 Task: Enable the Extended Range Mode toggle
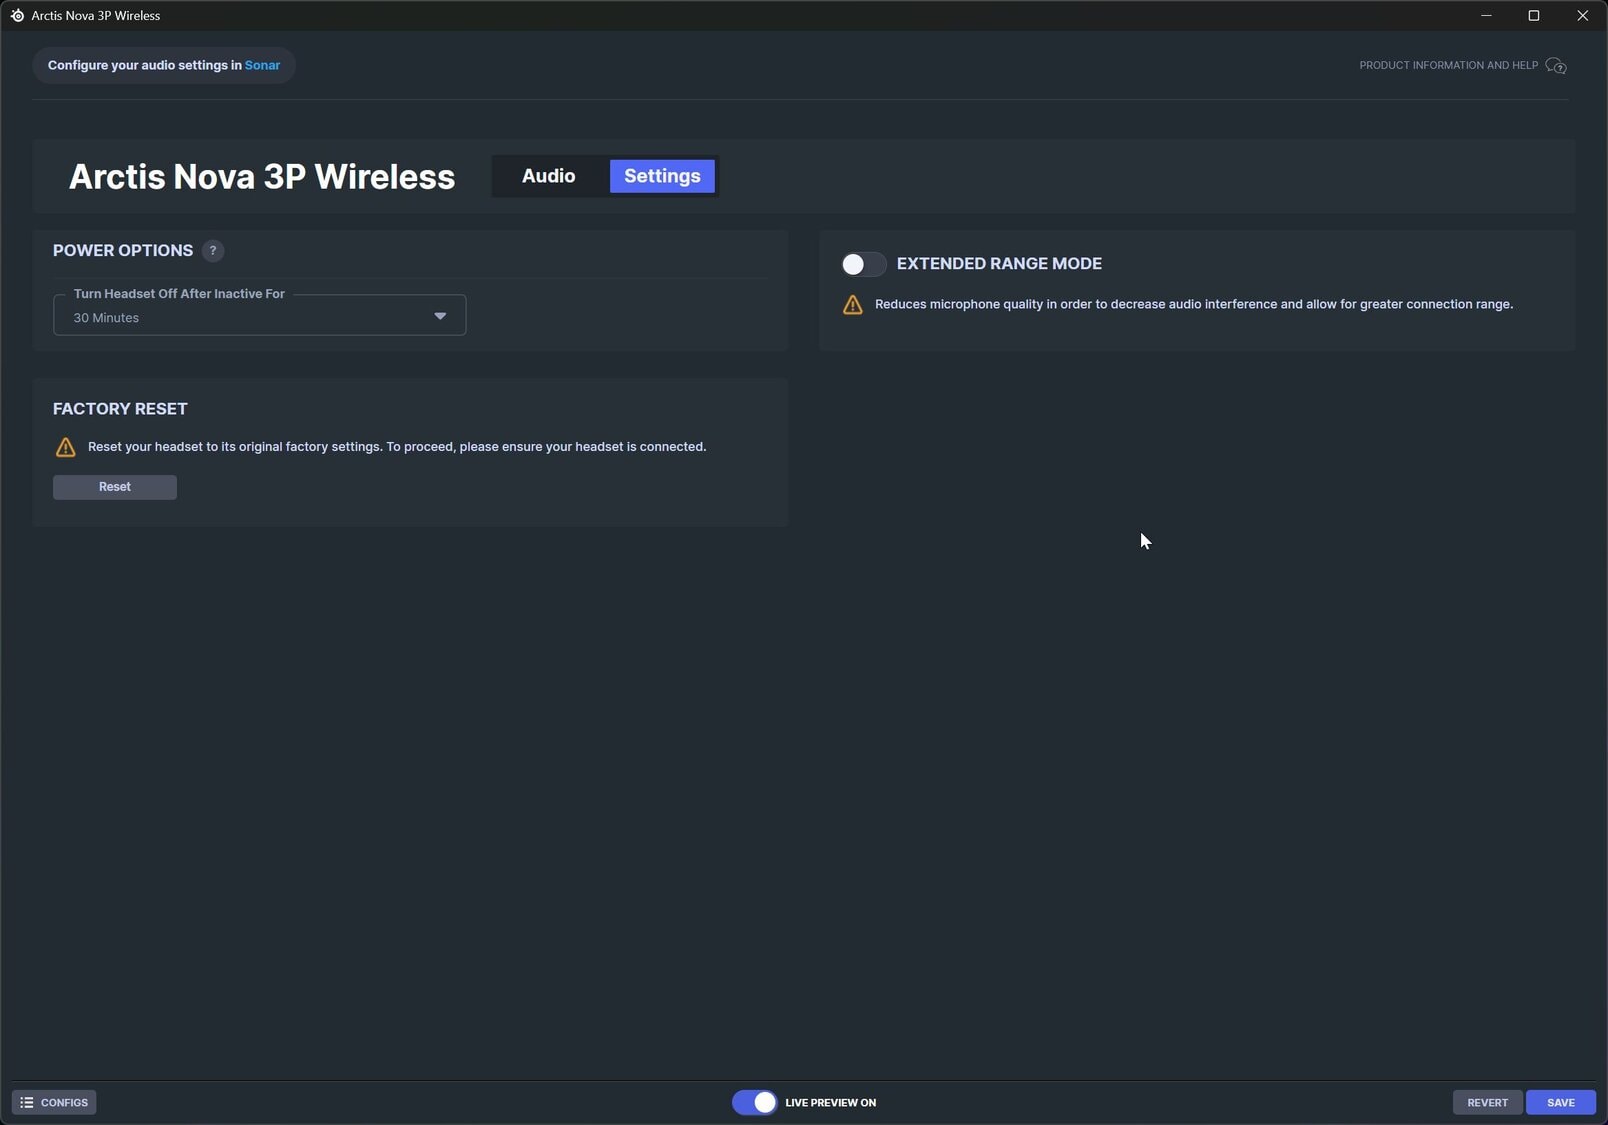(864, 264)
